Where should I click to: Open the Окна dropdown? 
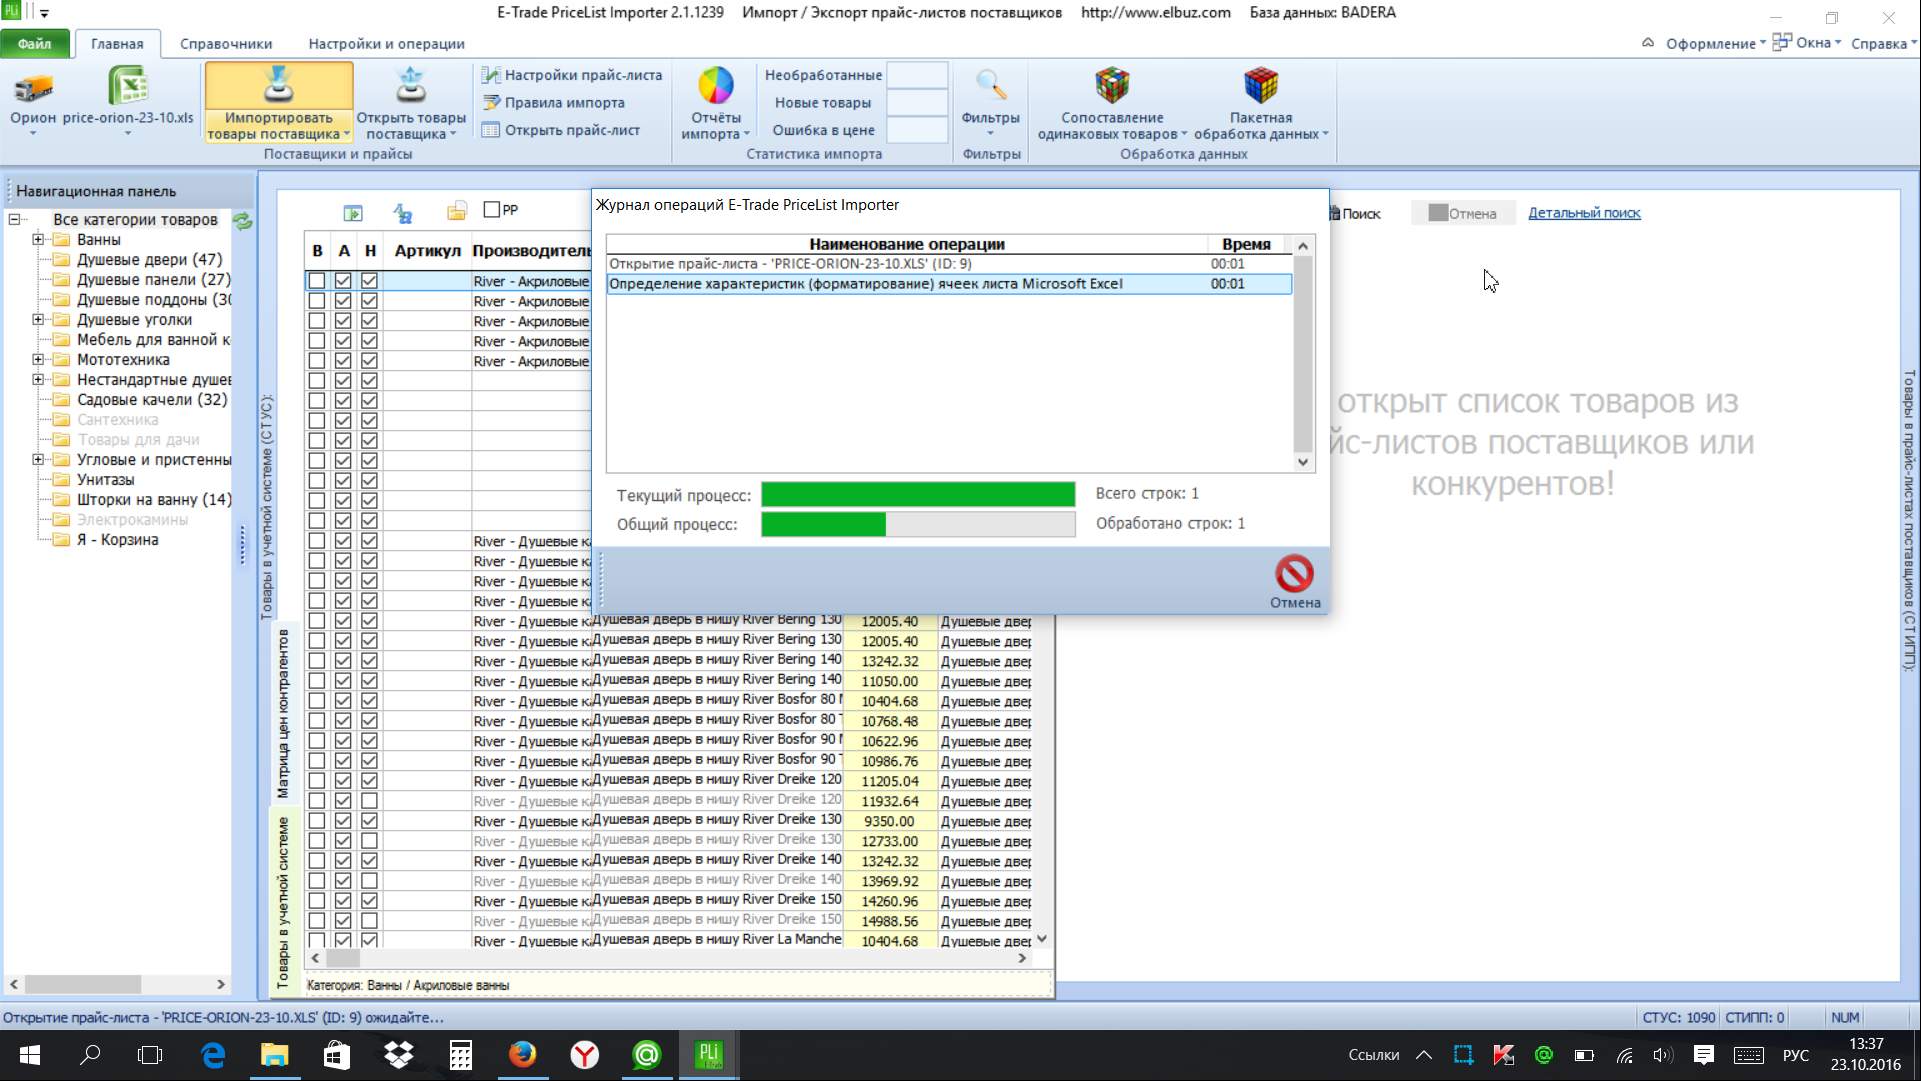(x=1807, y=43)
